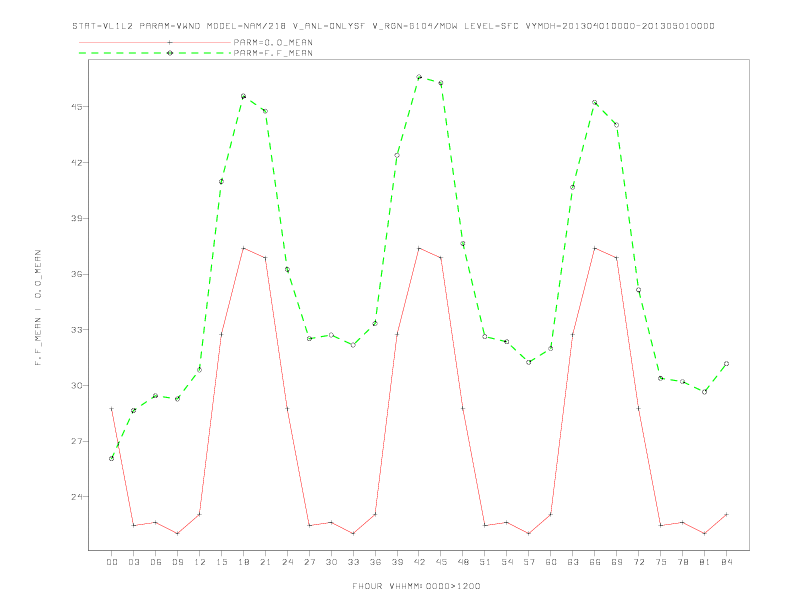Click x-axis tick label 60
Image resolution: width=792 pixels, height=612 pixels.
[551, 562]
